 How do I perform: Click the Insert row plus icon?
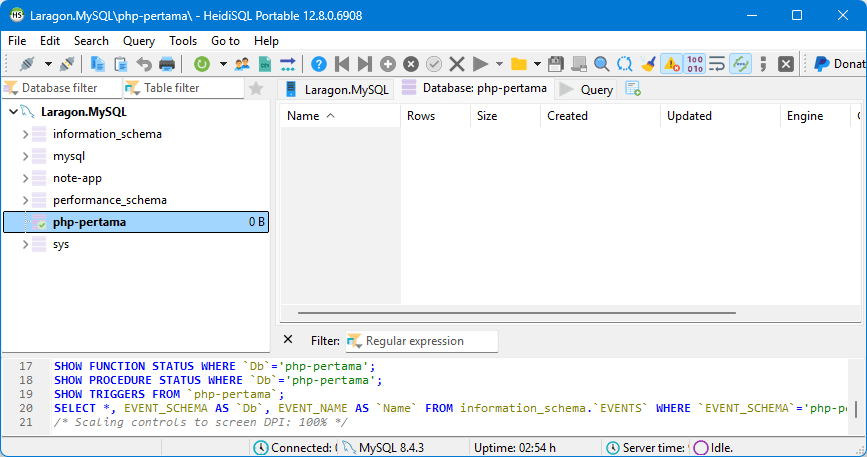click(388, 64)
